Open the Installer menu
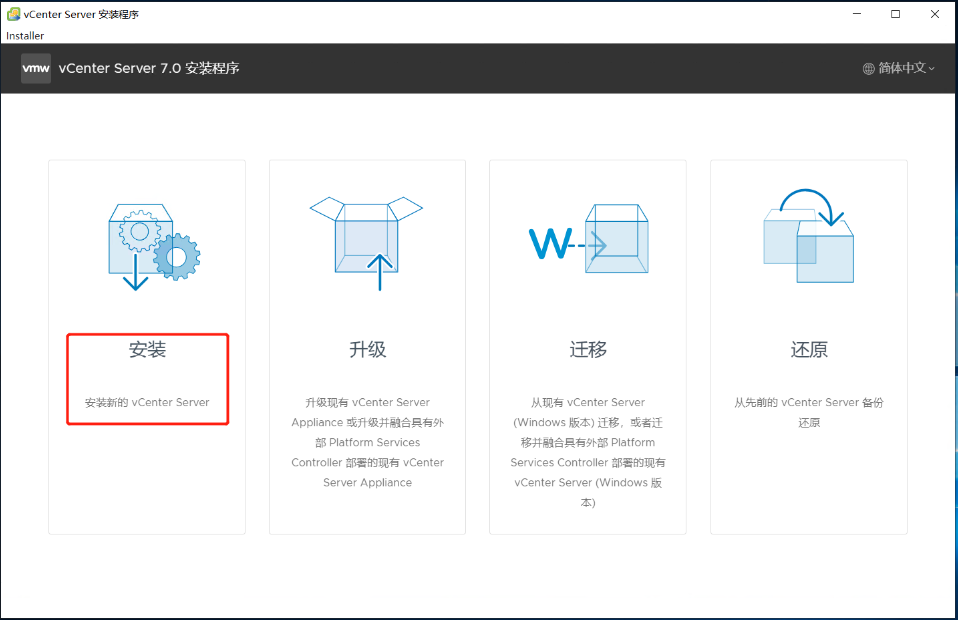958x620 pixels. (25, 35)
